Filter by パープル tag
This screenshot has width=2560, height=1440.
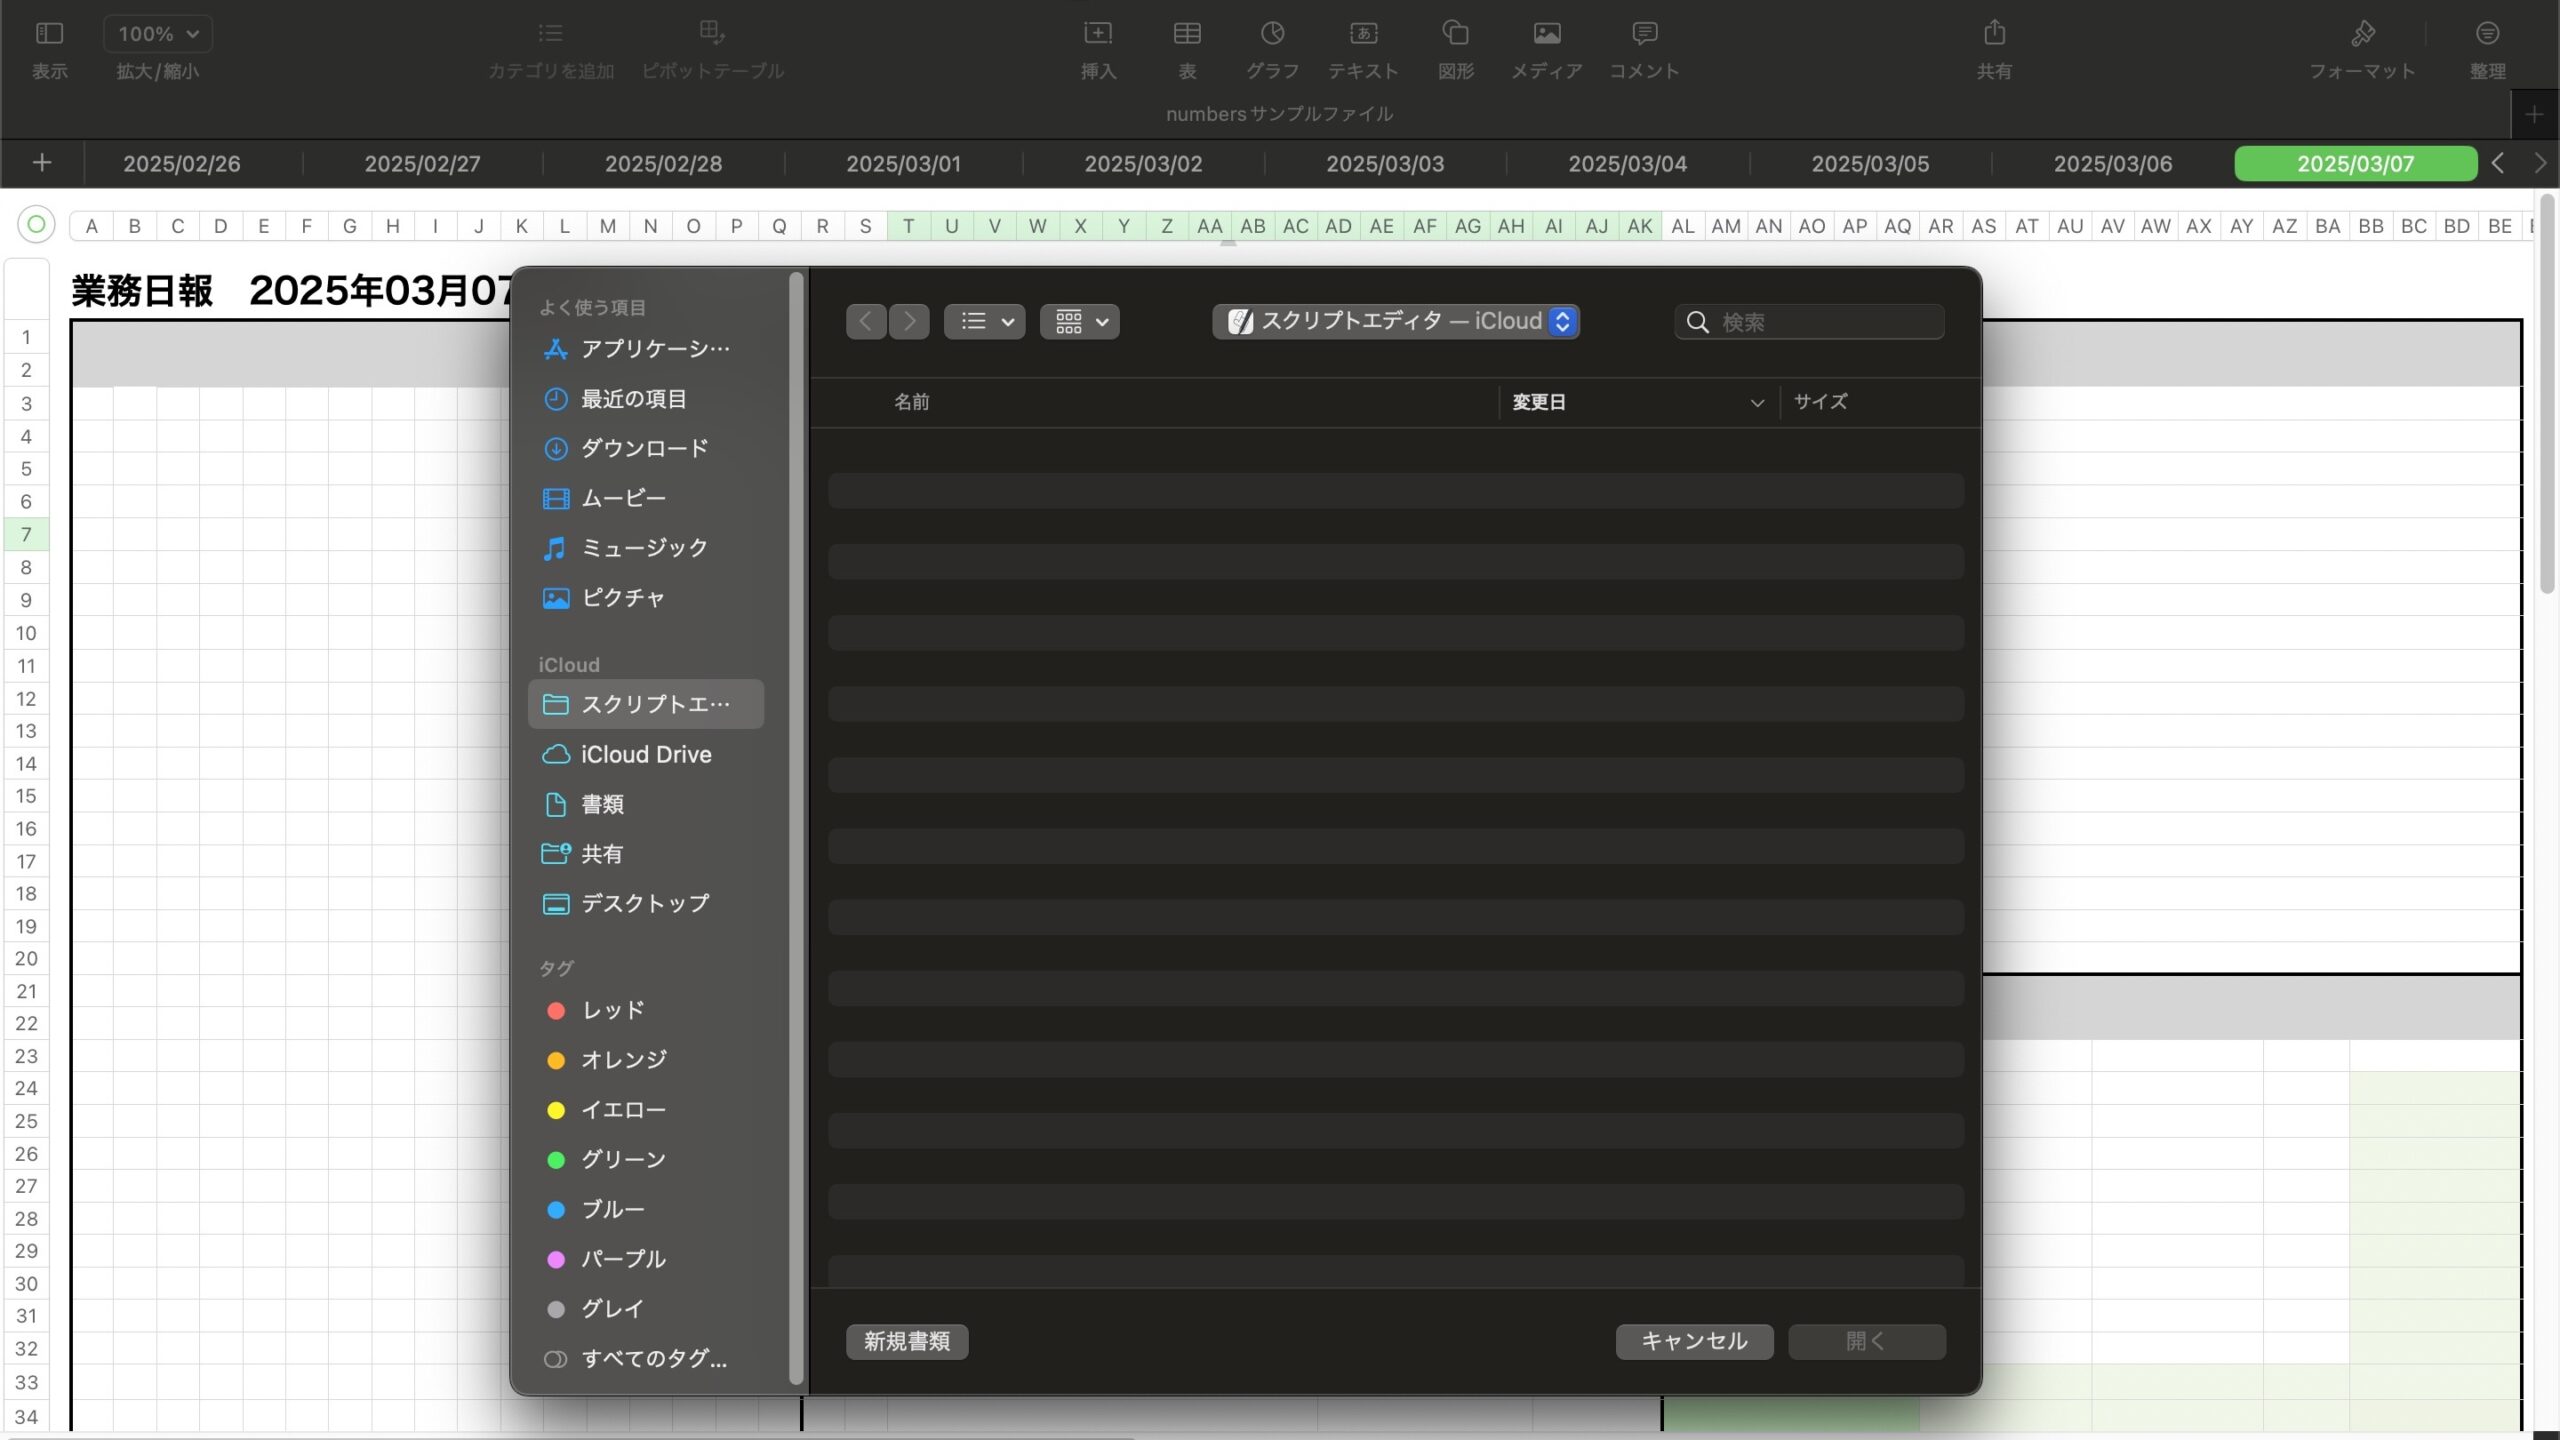(x=646, y=1259)
